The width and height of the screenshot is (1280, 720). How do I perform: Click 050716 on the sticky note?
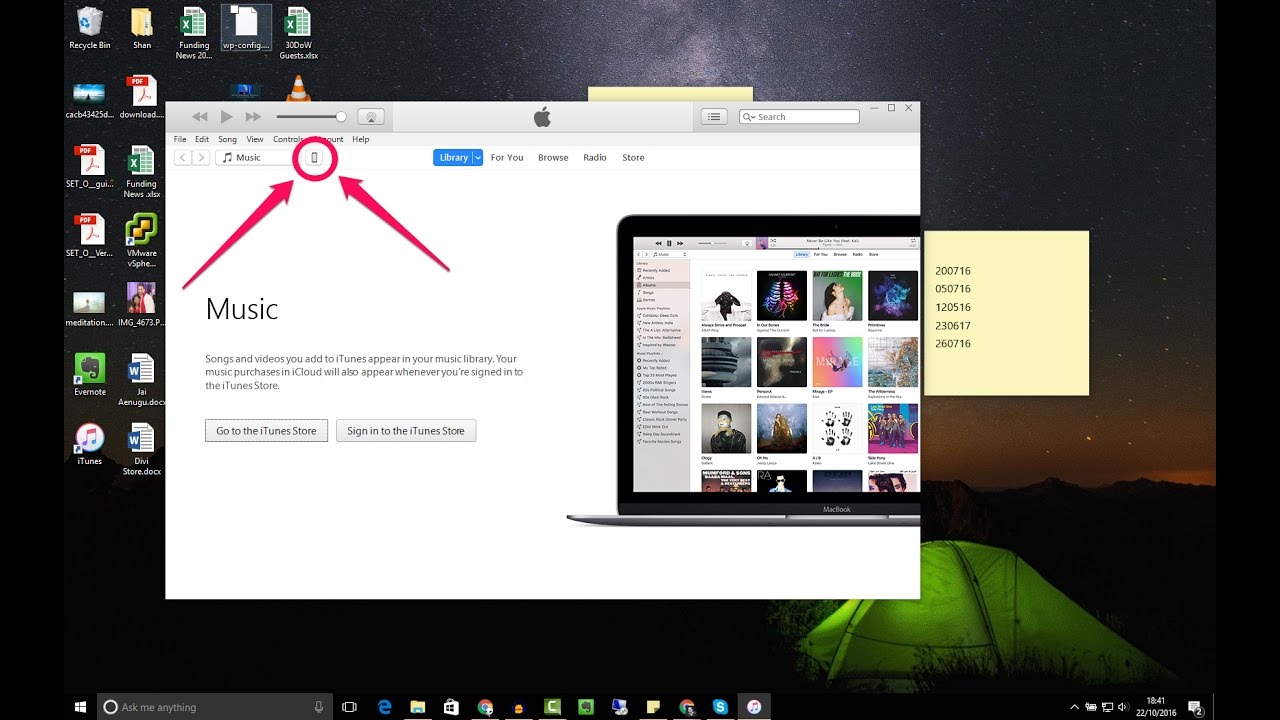tap(953, 289)
